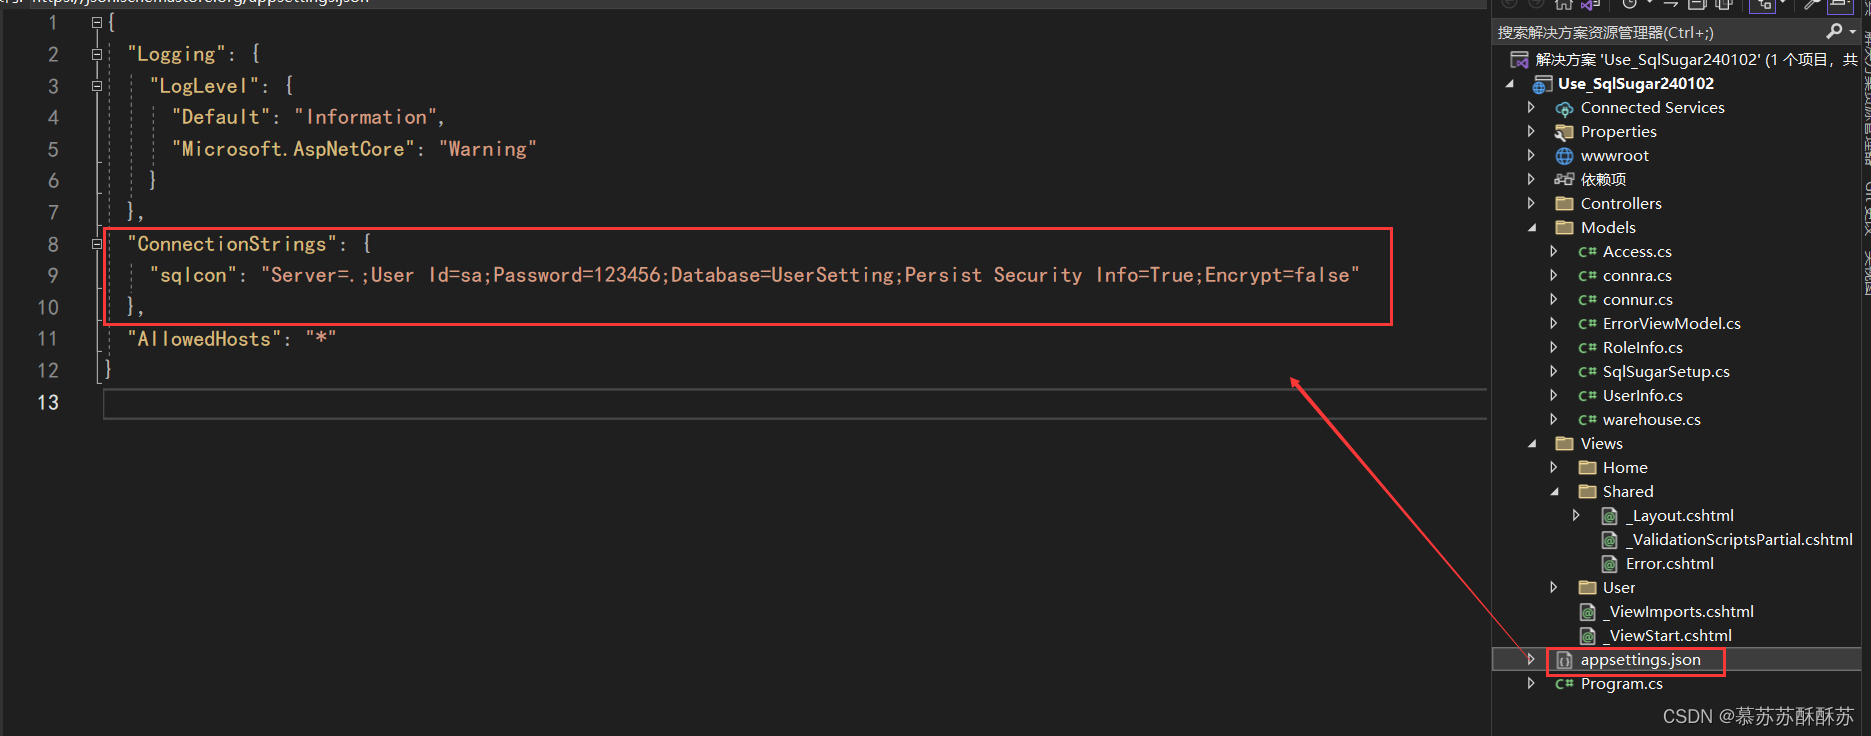Collapse the Models folder
This screenshot has width=1871, height=736.
pos(1531,227)
